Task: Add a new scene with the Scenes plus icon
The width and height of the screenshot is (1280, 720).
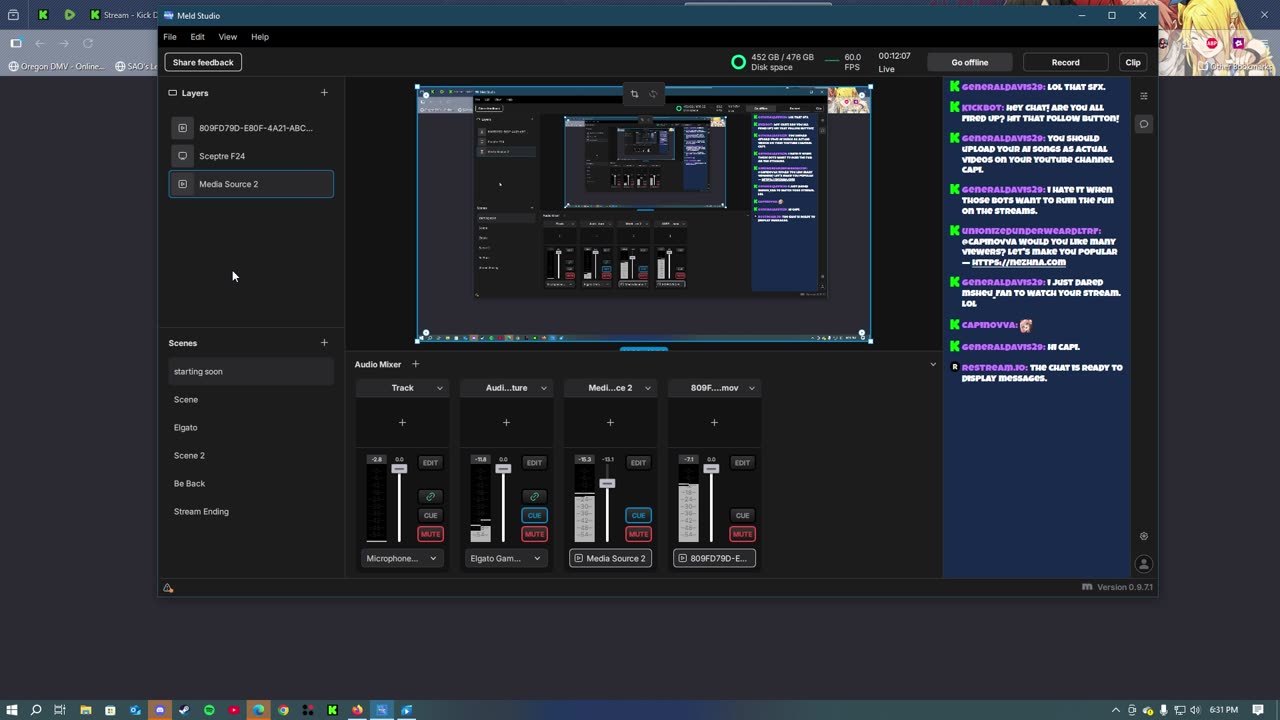Action: (x=324, y=343)
